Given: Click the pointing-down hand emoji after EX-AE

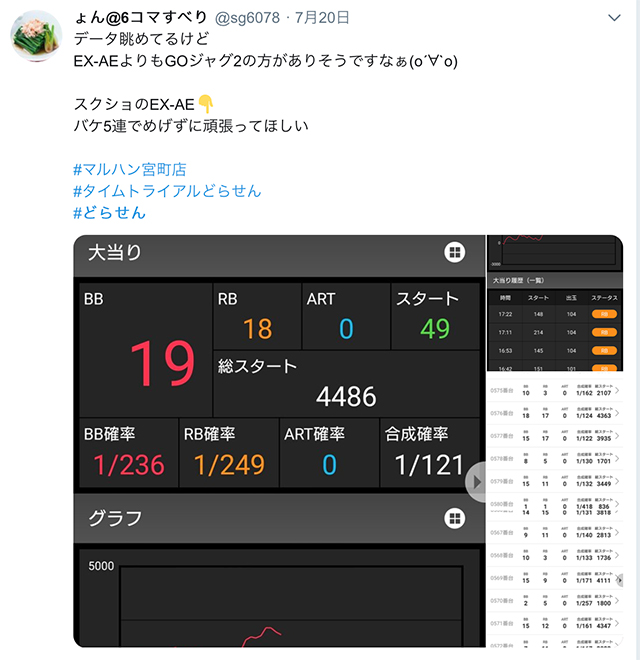Looking at the screenshot, I should [206, 104].
